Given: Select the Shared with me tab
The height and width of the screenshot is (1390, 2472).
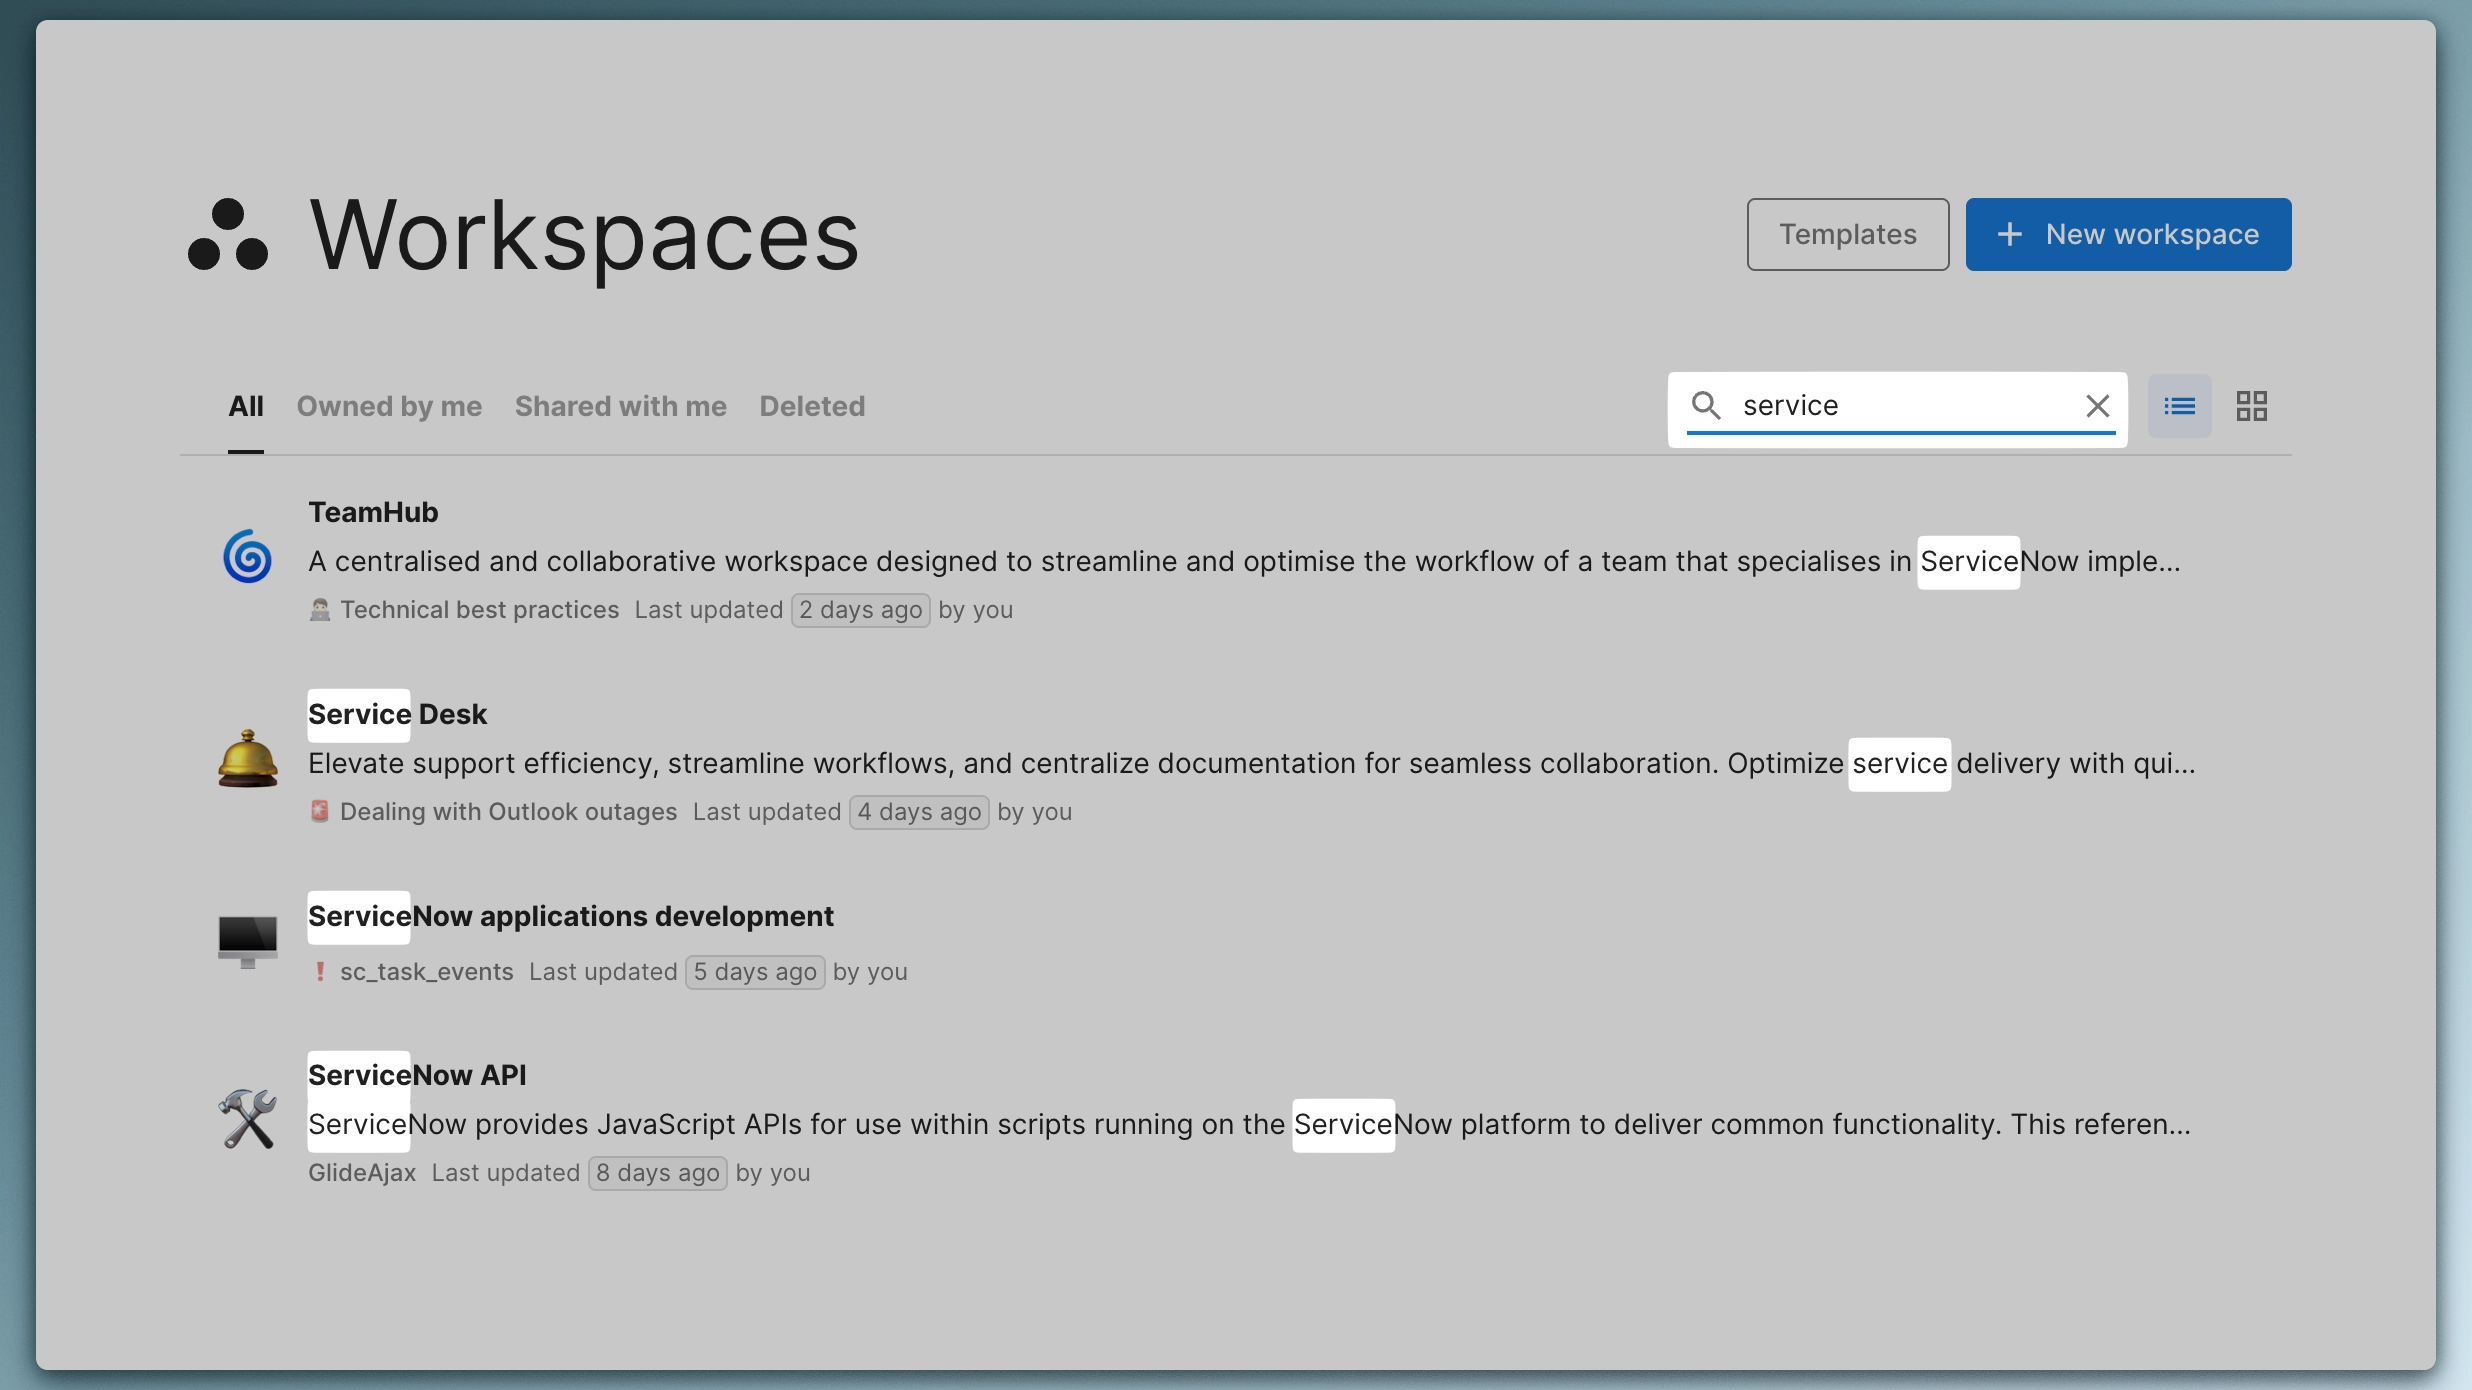Looking at the screenshot, I should (x=619, y=406).
